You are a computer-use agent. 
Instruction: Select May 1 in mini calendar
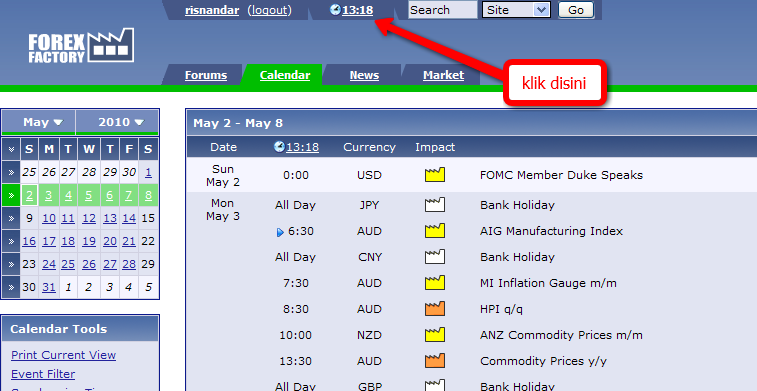(148, 172)
